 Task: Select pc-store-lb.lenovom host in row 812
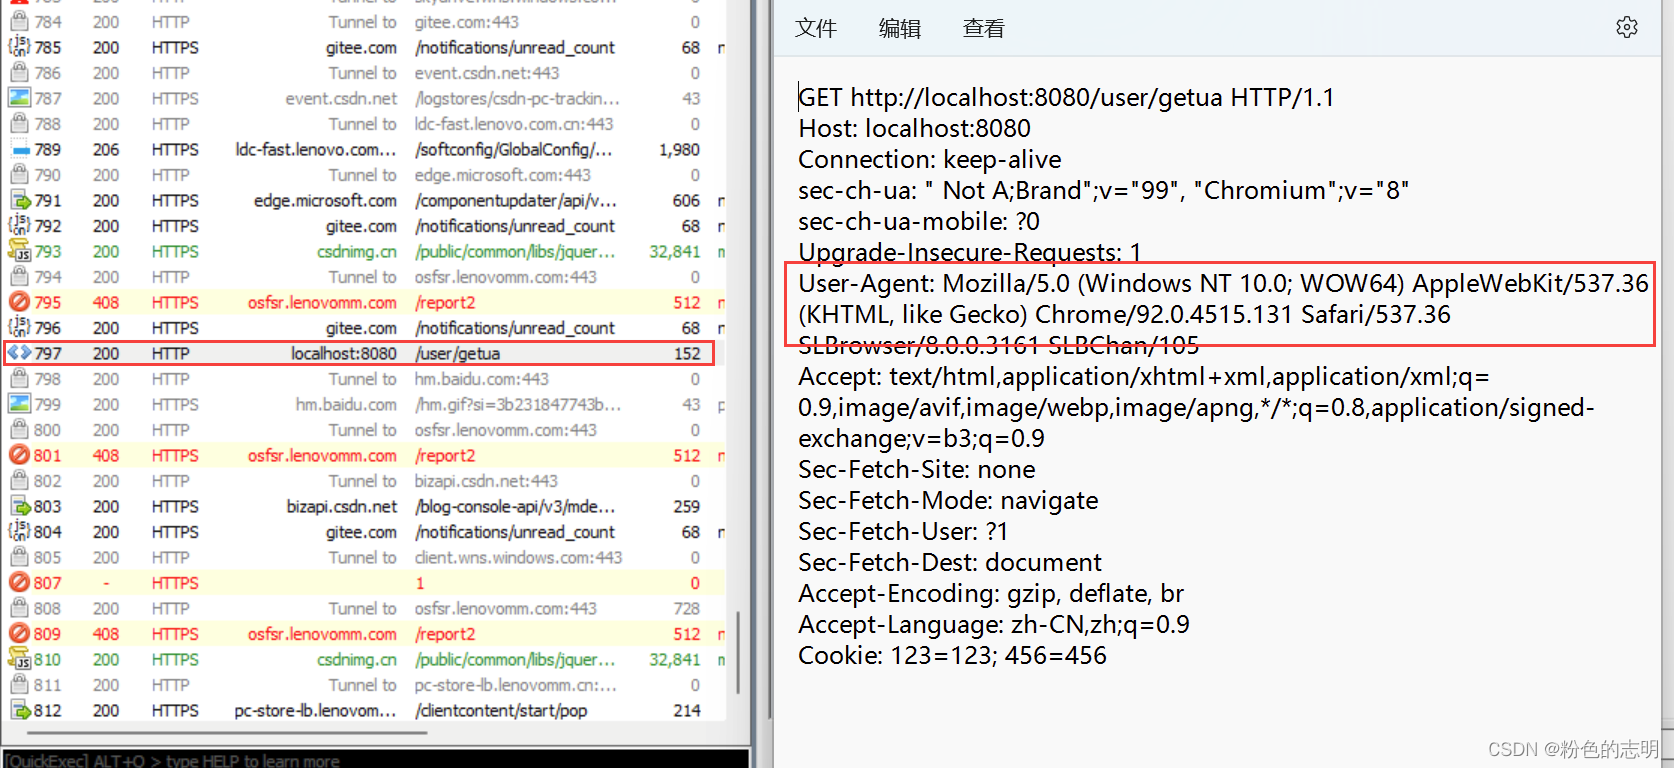[x=315, y=710]
